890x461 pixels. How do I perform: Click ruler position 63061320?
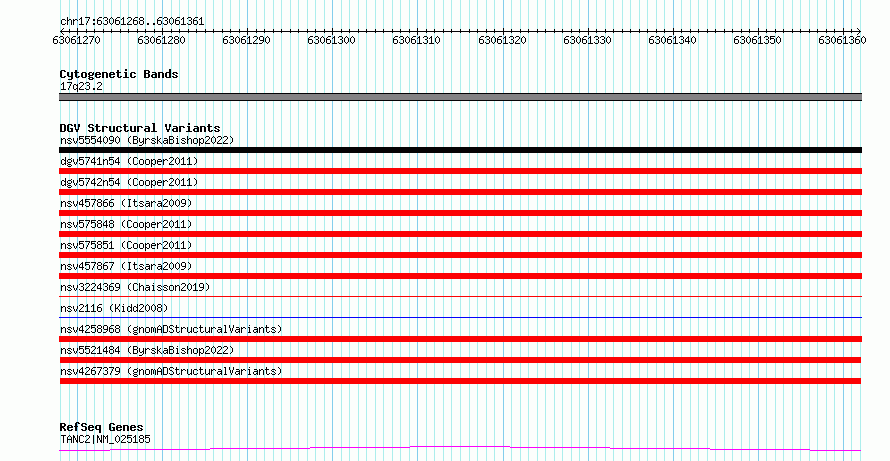(502, 40)
